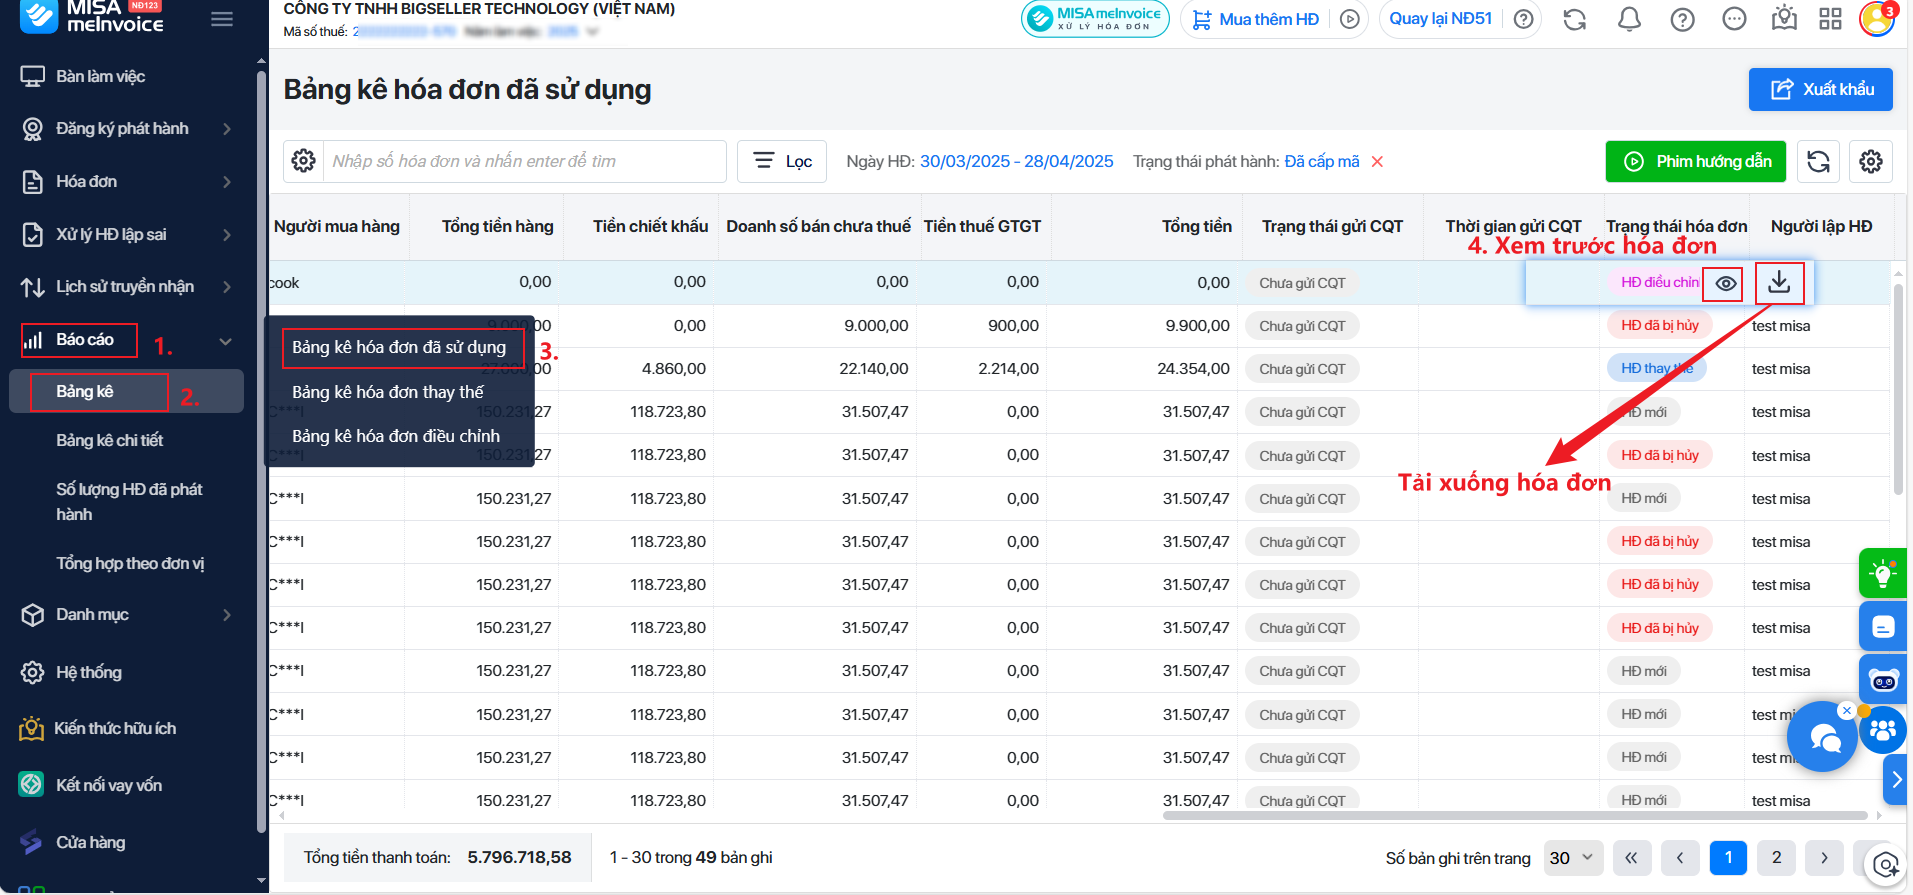This screenshot has width=1913, height=895.
Task: Go to first page button
Action: [1631, 858]
